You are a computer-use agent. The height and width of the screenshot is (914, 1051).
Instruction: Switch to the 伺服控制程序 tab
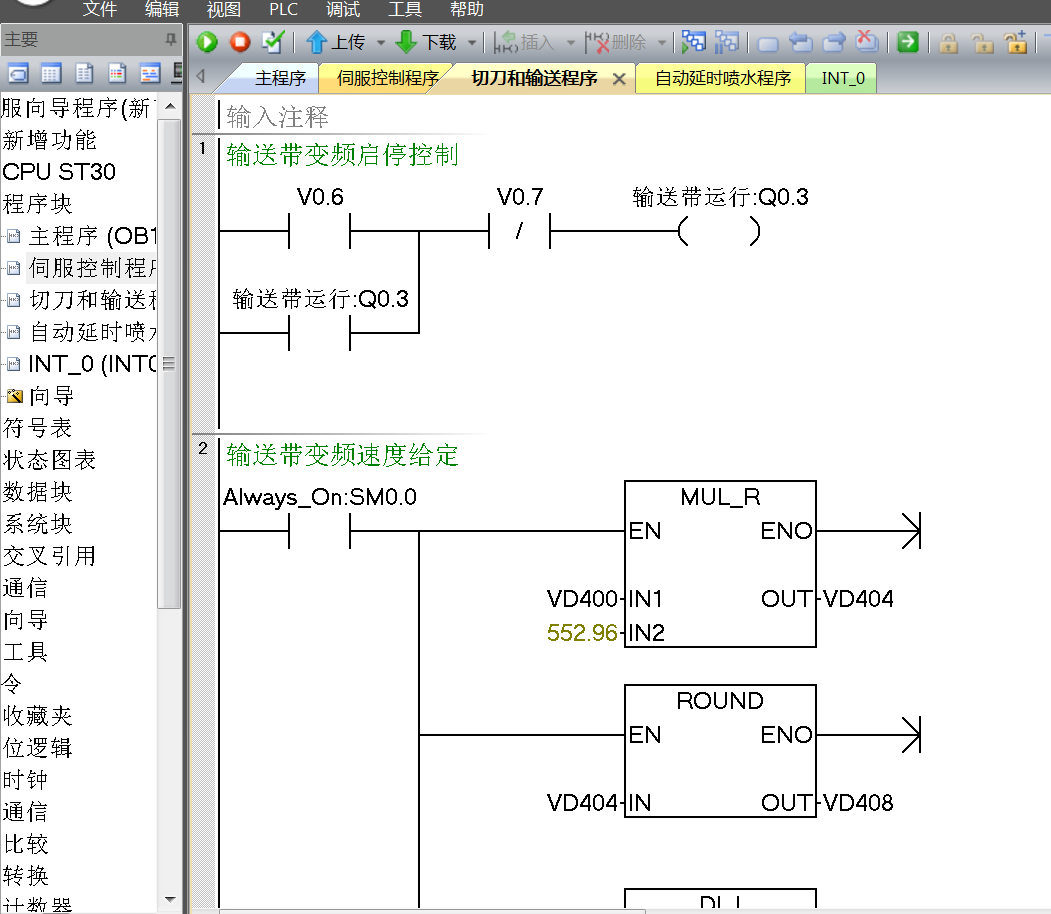pos(388,78)
